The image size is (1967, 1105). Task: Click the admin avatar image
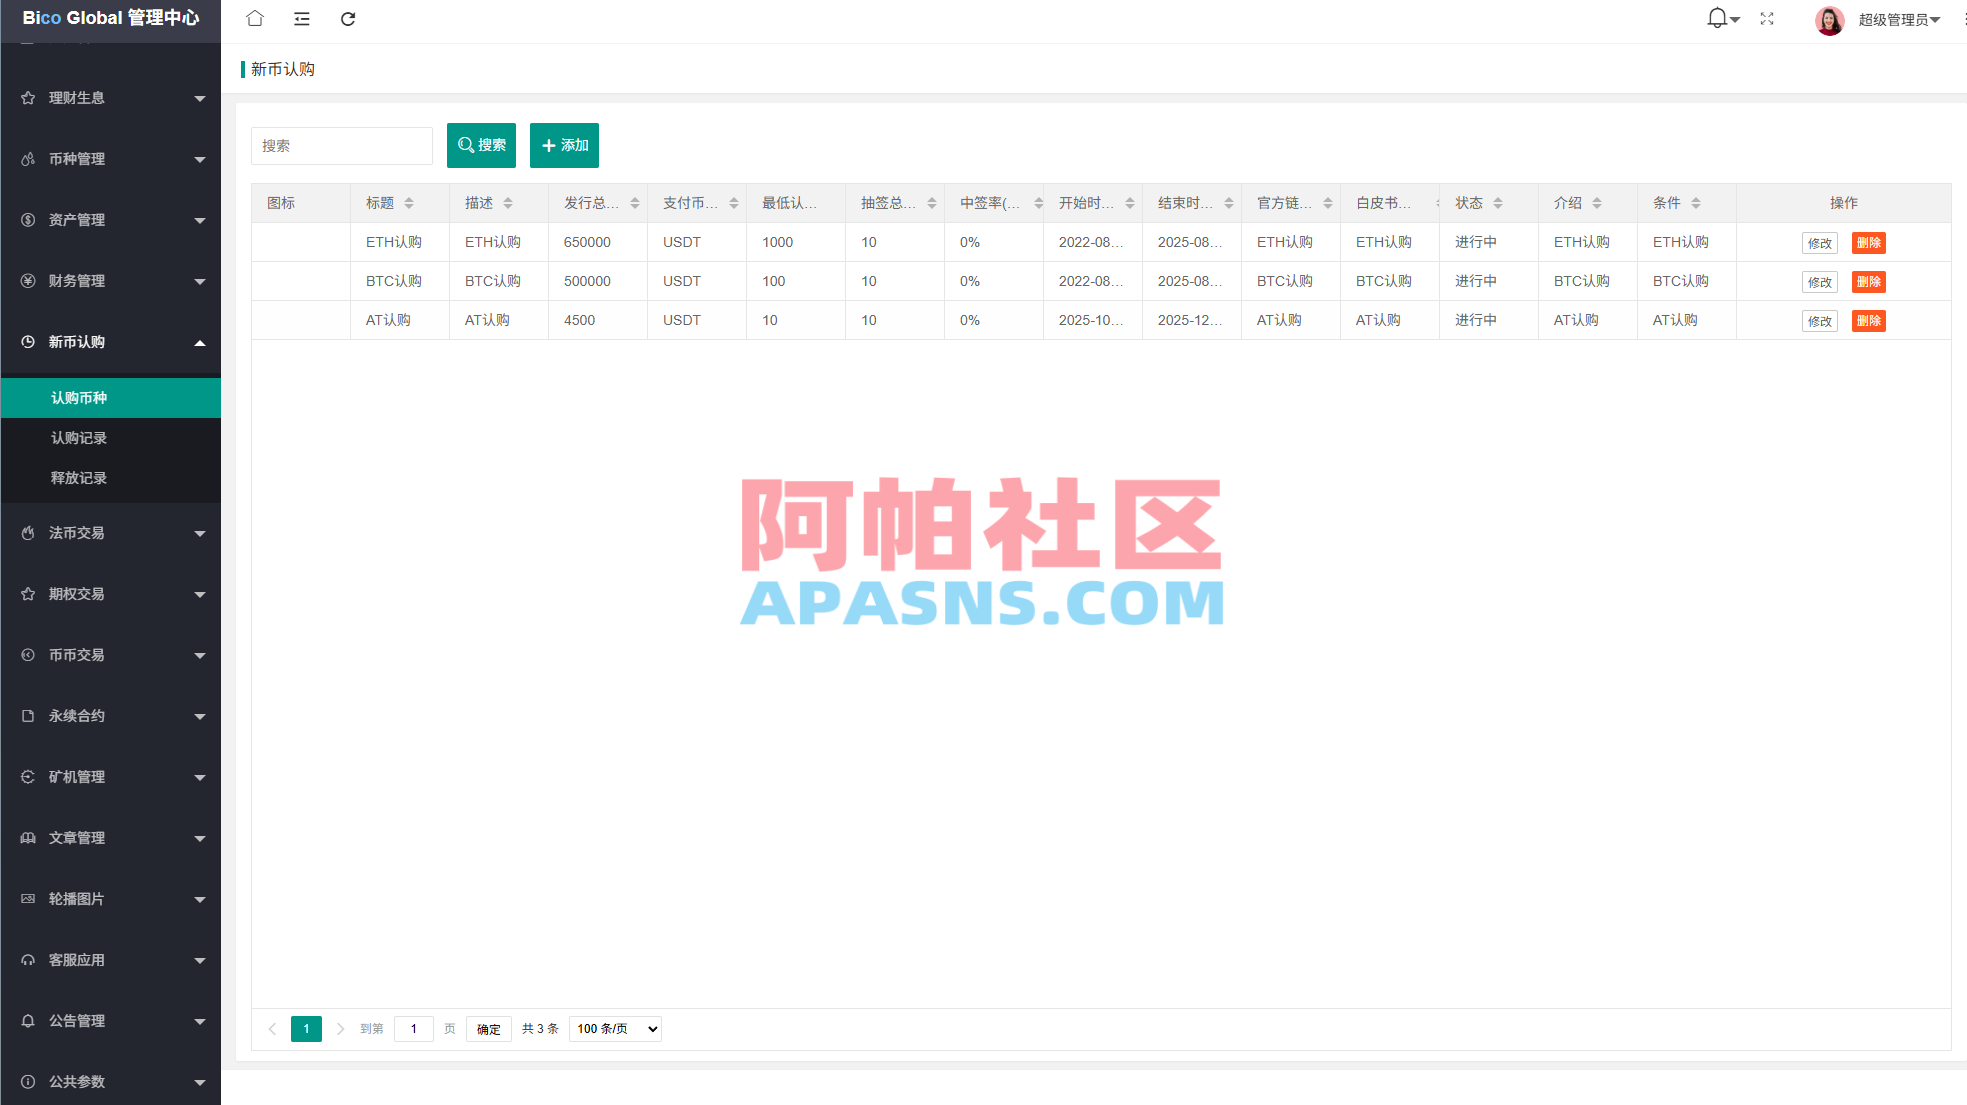1829,20
